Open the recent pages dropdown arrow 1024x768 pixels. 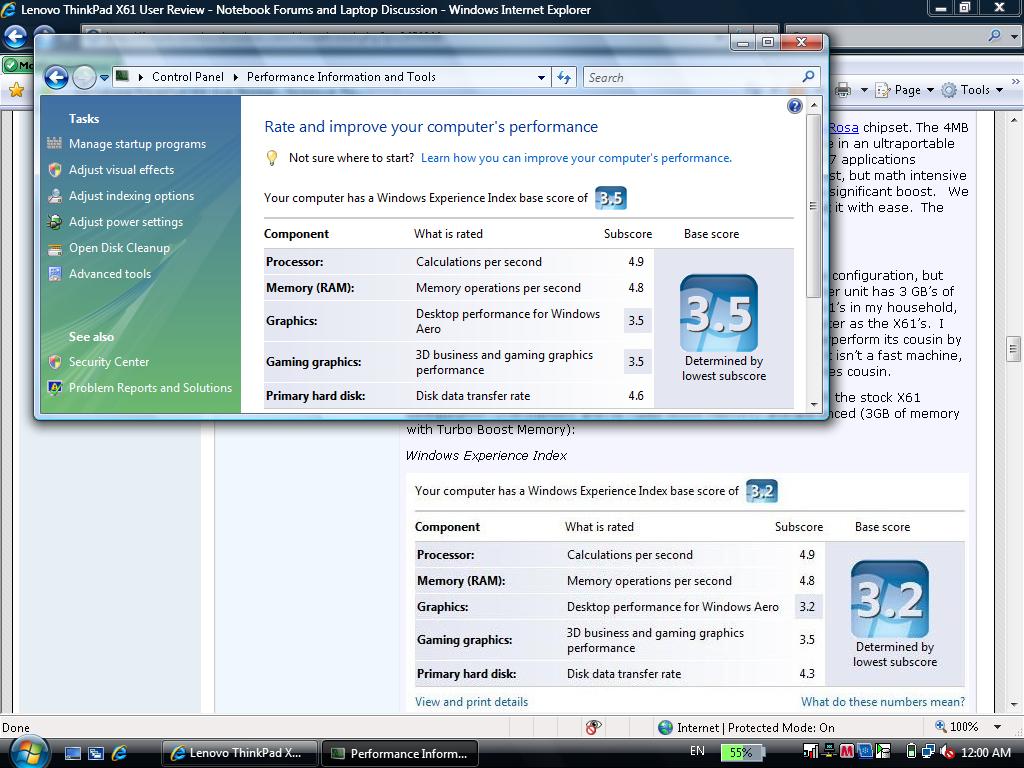[104, 78]
